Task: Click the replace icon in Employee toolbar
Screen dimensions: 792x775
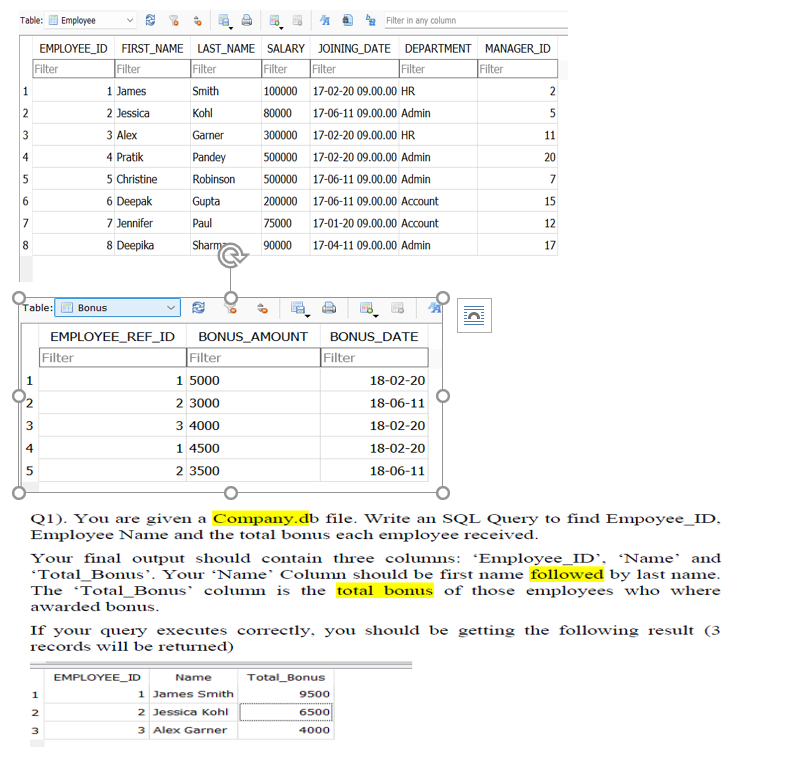Action: click(370, 20)
